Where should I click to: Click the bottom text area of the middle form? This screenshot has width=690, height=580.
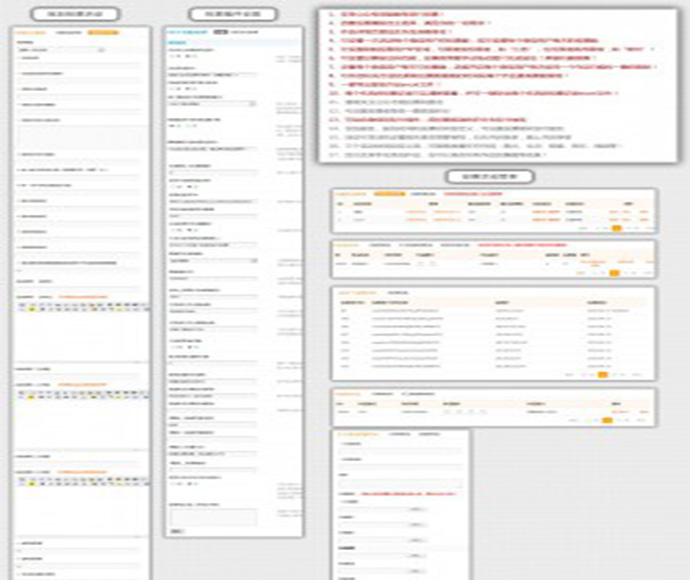pyautogui.click(x=213, y=517)
